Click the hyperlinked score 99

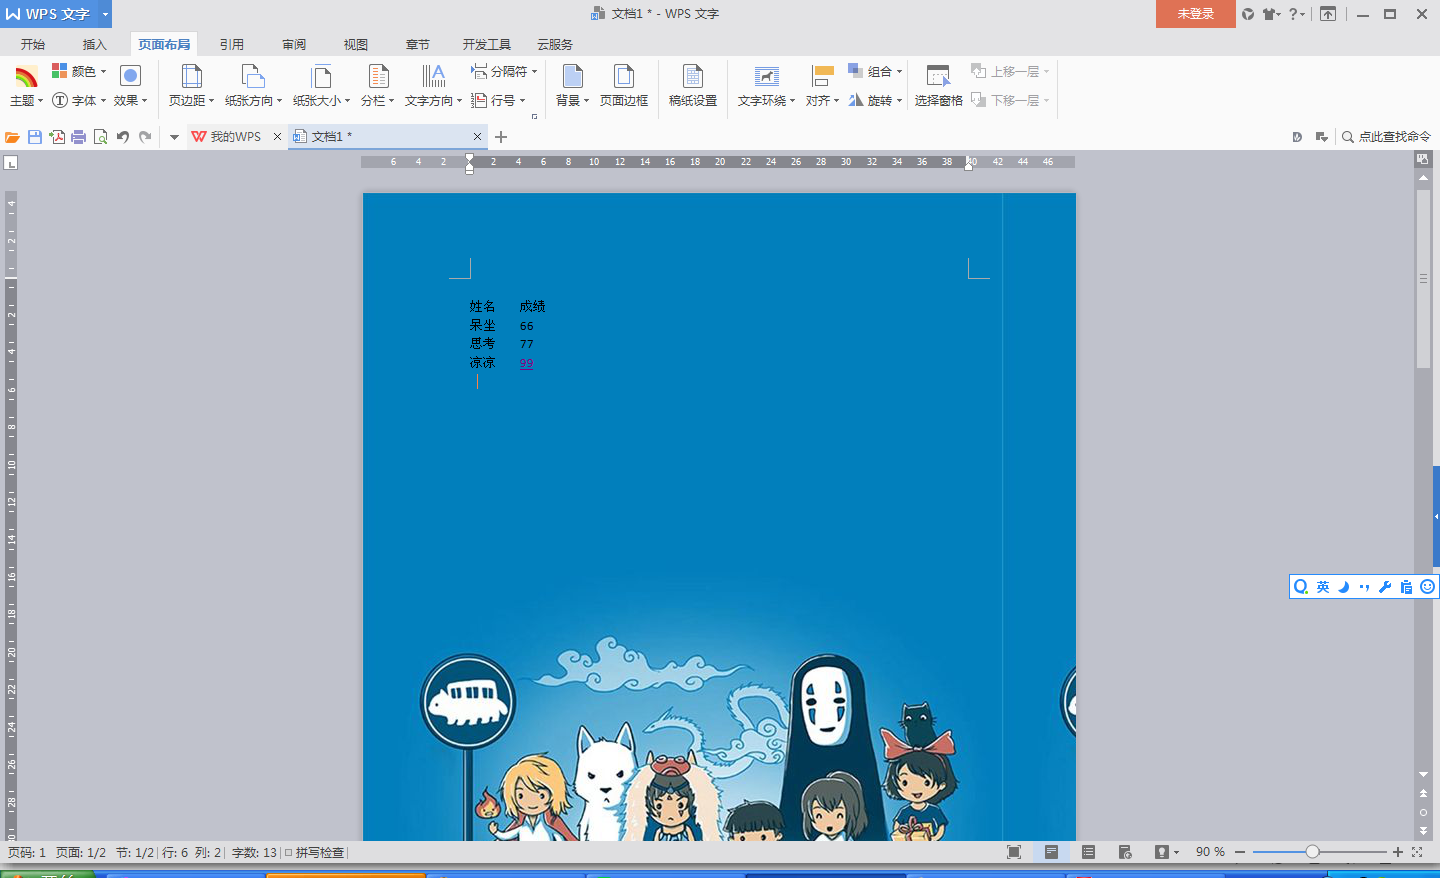(526, 363)
